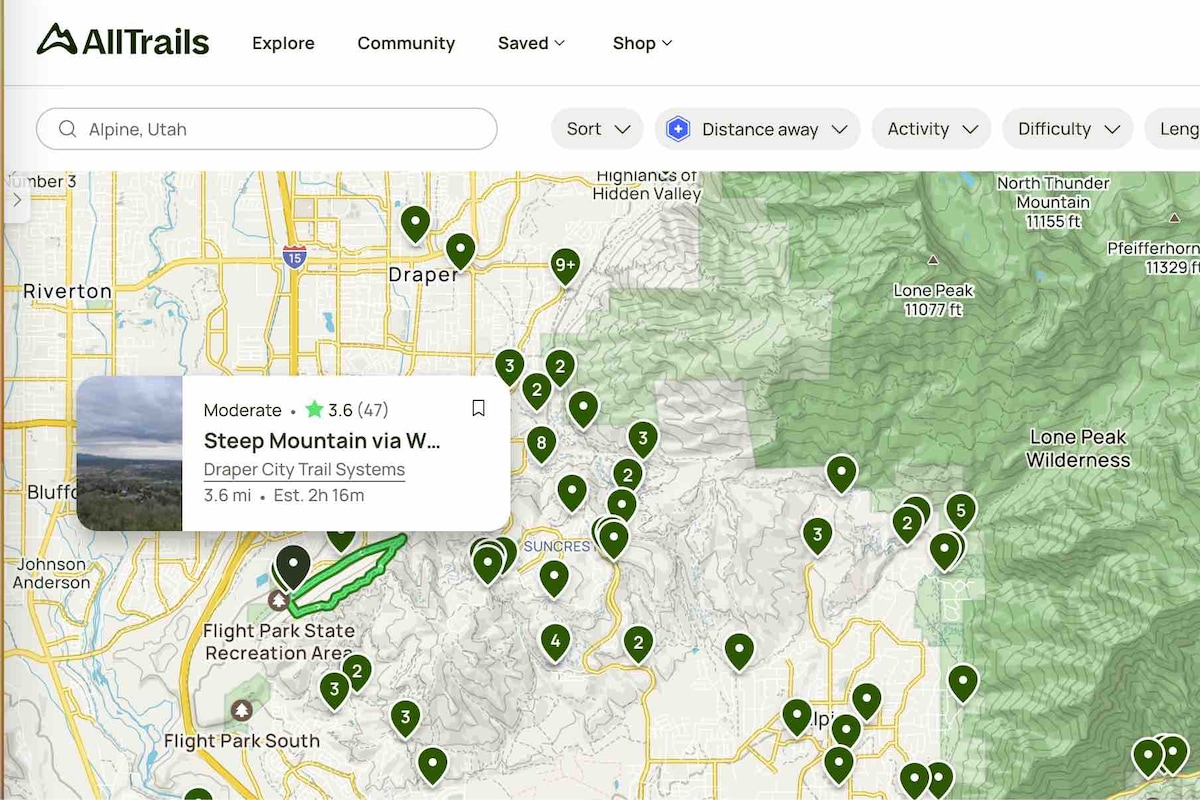Open the Draper City Trail Systems link
Viewport: 1200px width, 800px height.
click(304, 470)
